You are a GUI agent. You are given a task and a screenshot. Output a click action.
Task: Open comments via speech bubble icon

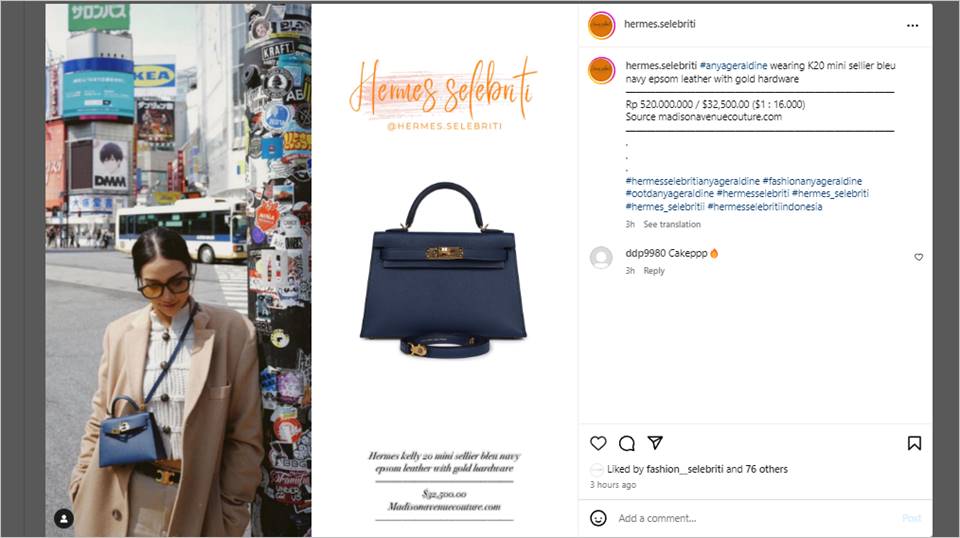[x=626, y=443]
